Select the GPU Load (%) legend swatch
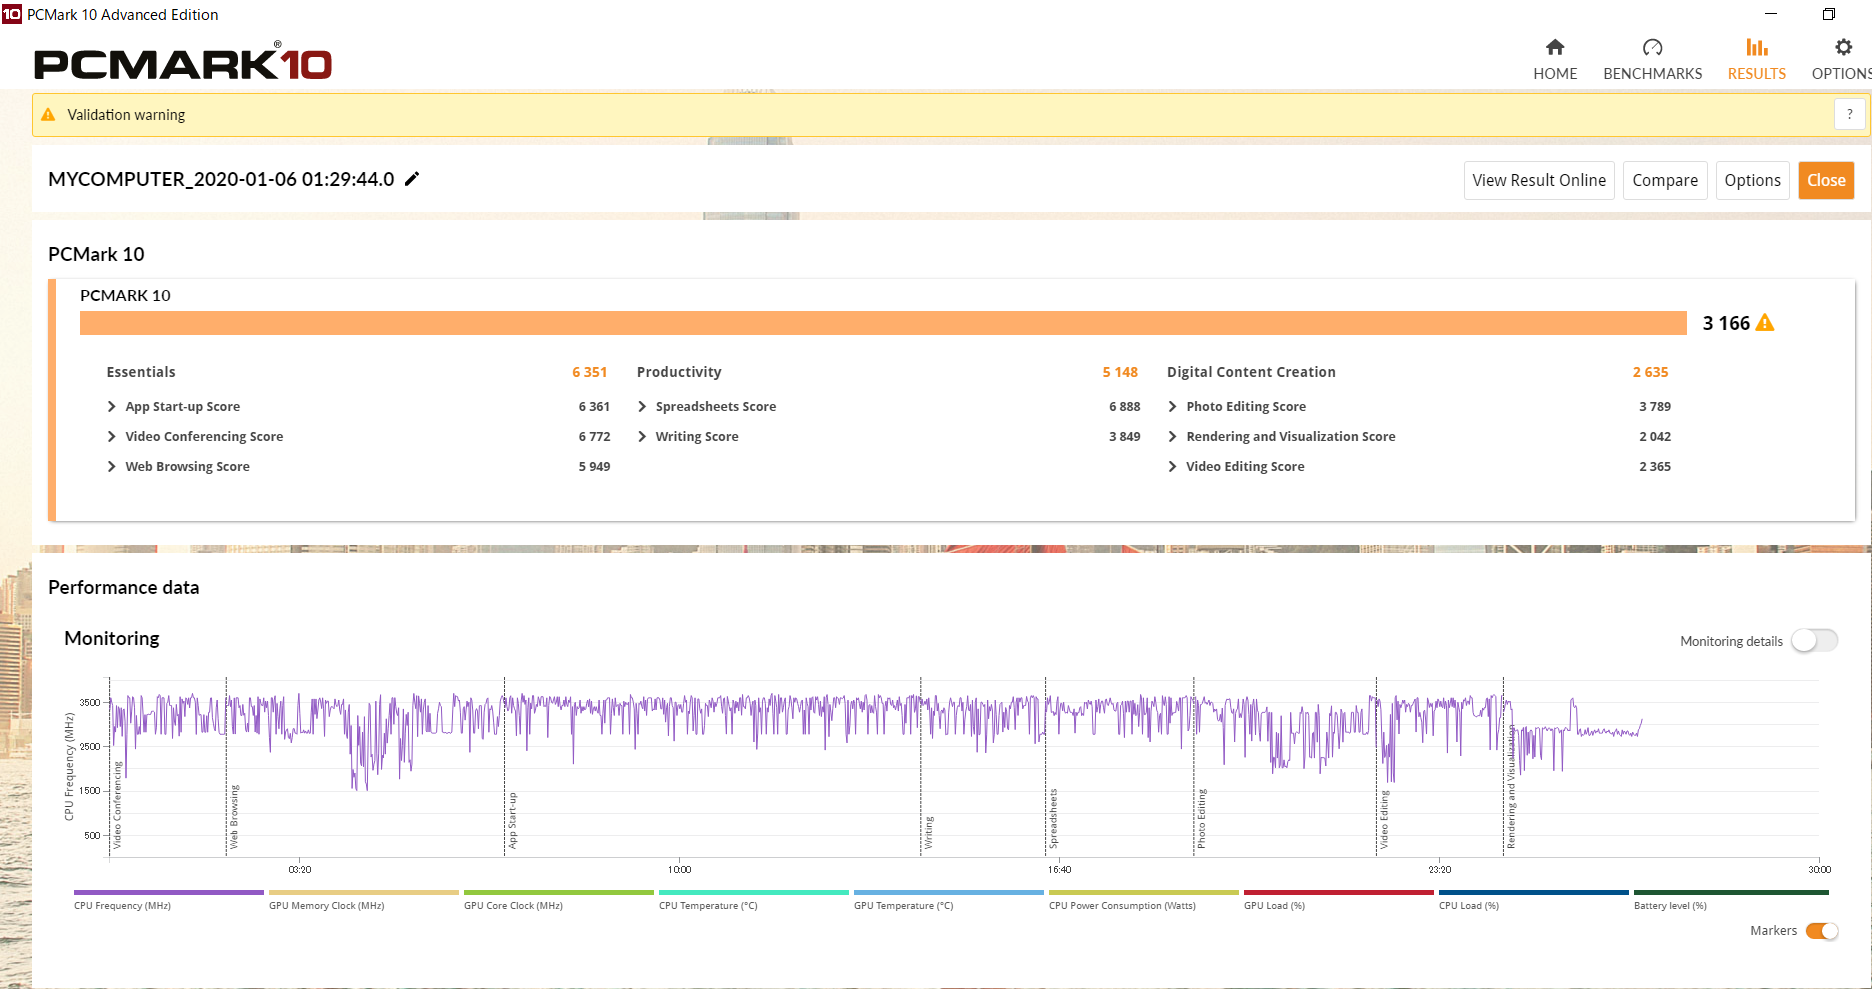Screen dimensions: 1872x989 pyautogui.click(x=1339, y=892)
